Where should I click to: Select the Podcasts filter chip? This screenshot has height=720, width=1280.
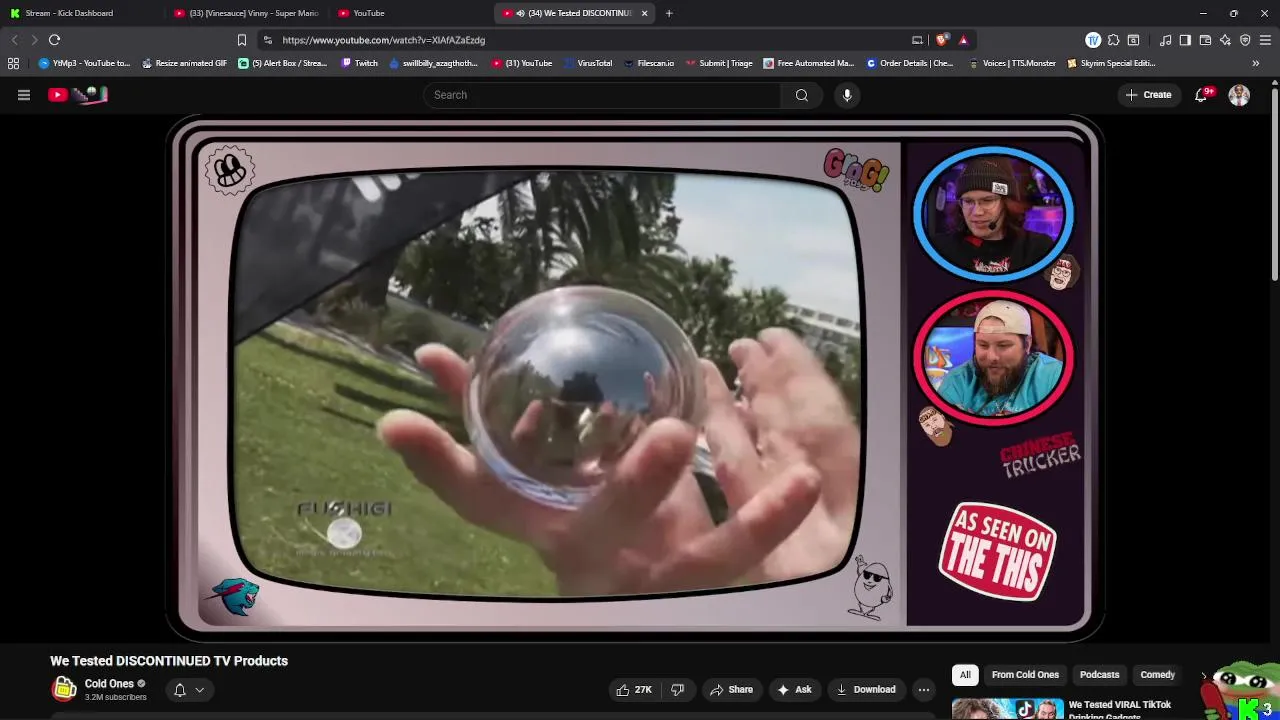[1099, 674]
